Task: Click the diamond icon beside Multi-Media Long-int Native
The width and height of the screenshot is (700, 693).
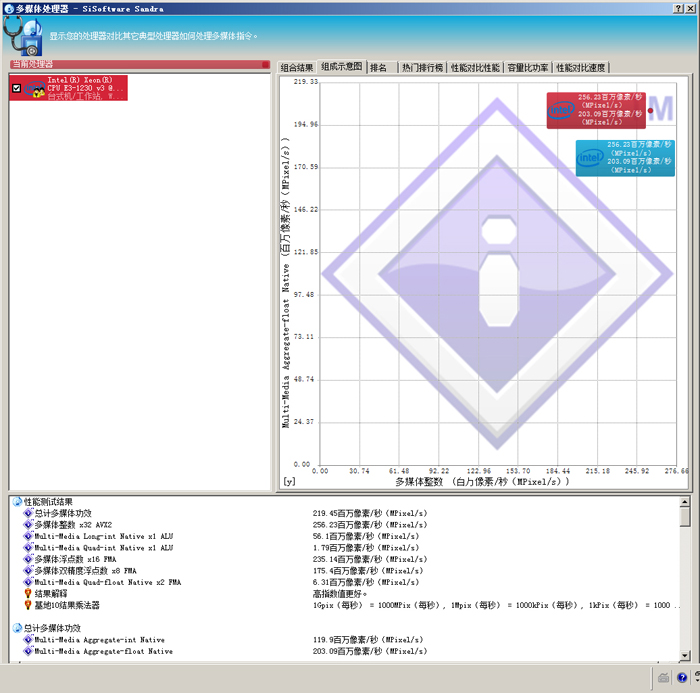Action: [28, 536]
